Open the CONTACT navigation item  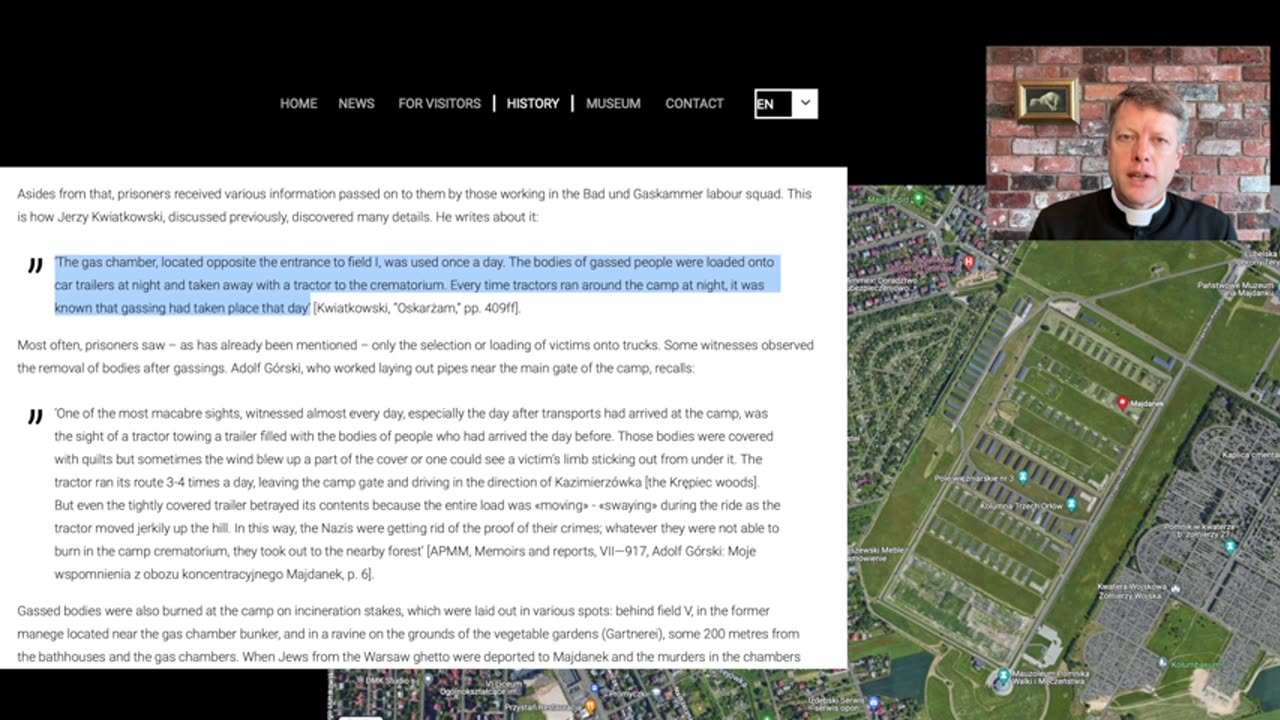694,103
